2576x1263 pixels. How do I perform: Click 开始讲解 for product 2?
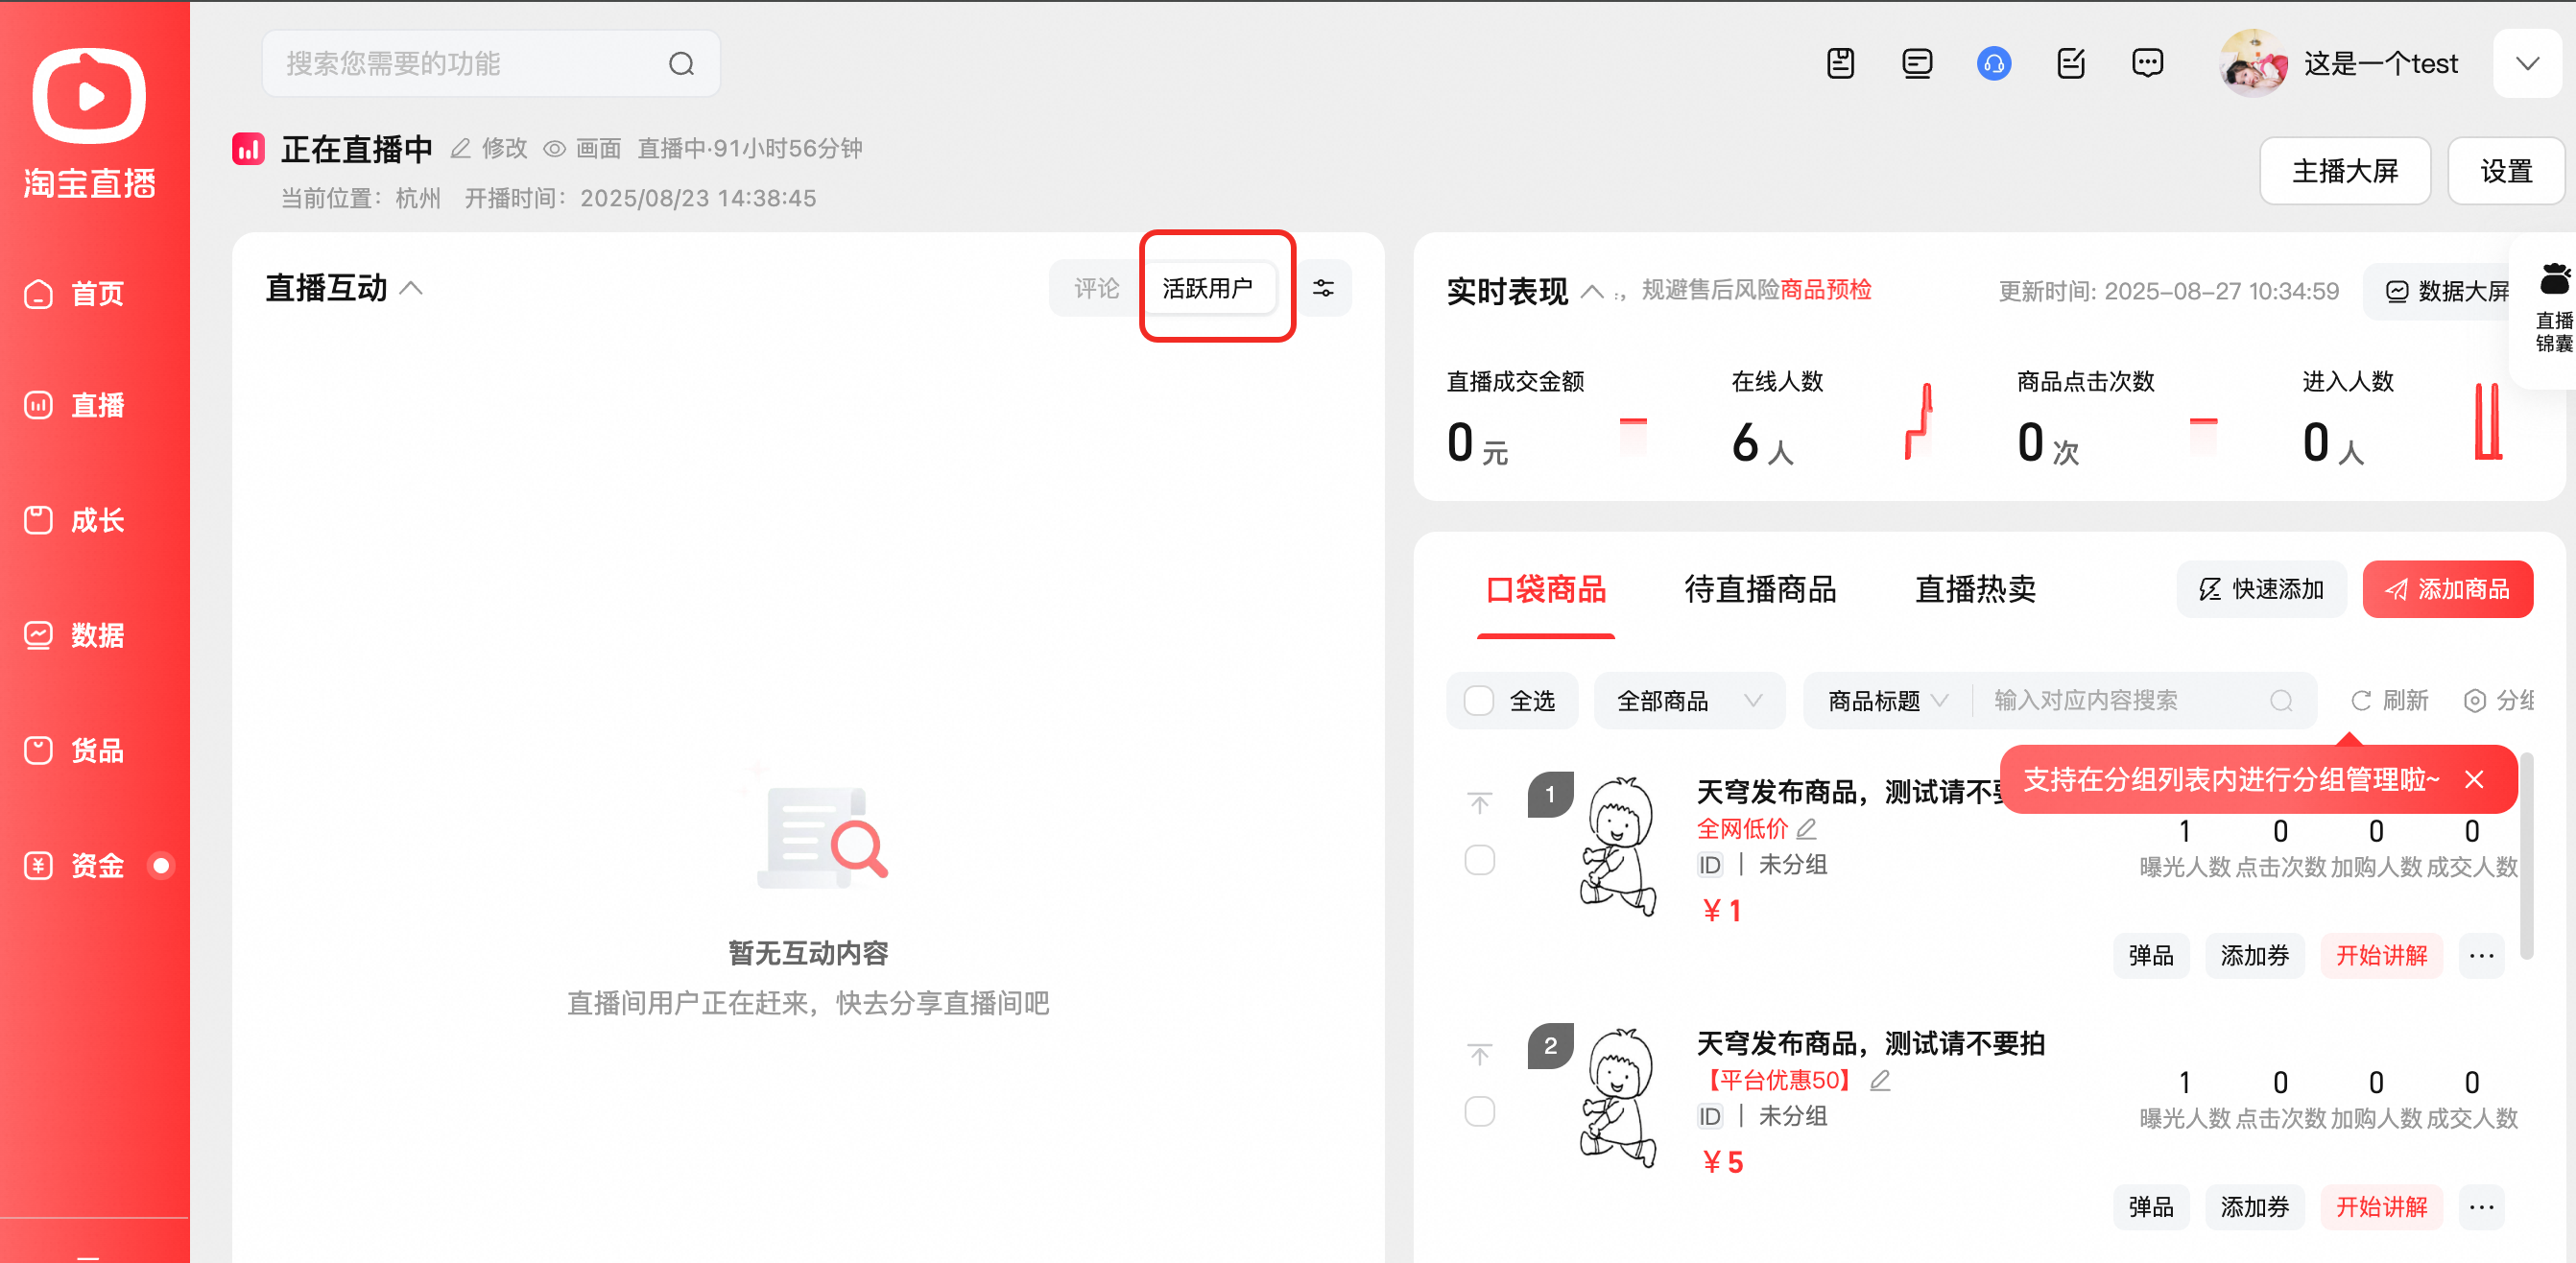(x=2381, y=1208)
